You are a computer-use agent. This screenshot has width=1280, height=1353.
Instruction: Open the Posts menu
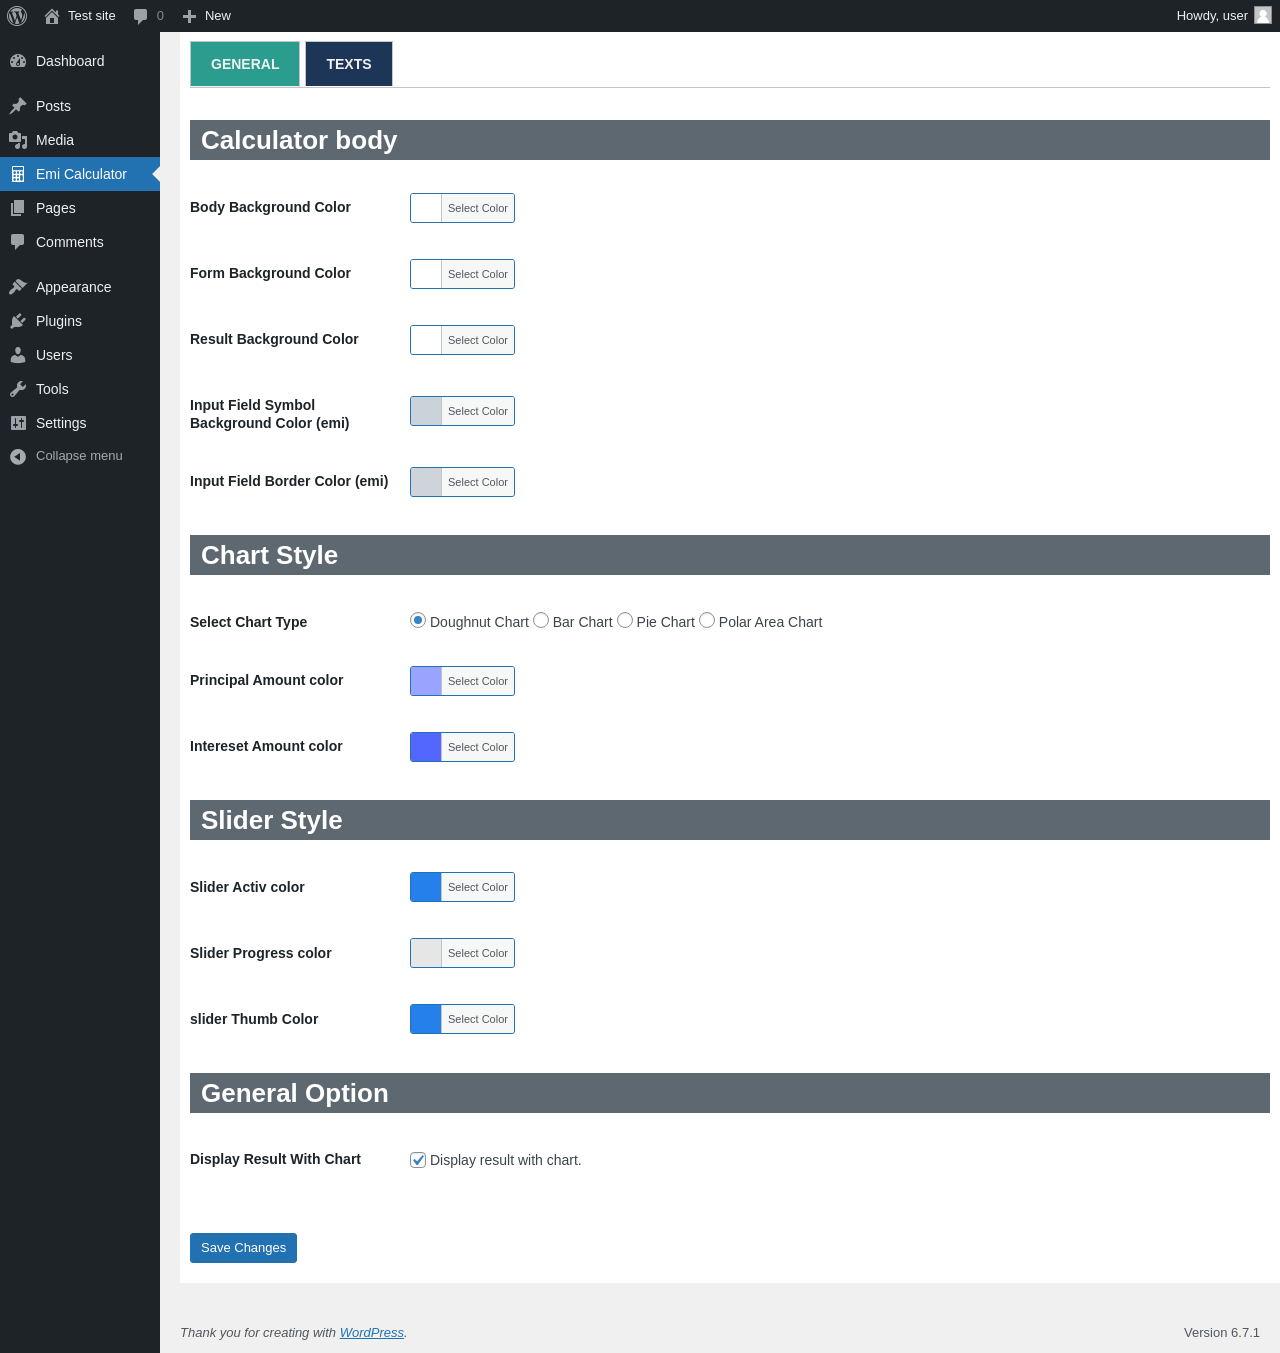pyautogui.click(x=80, y=106)
